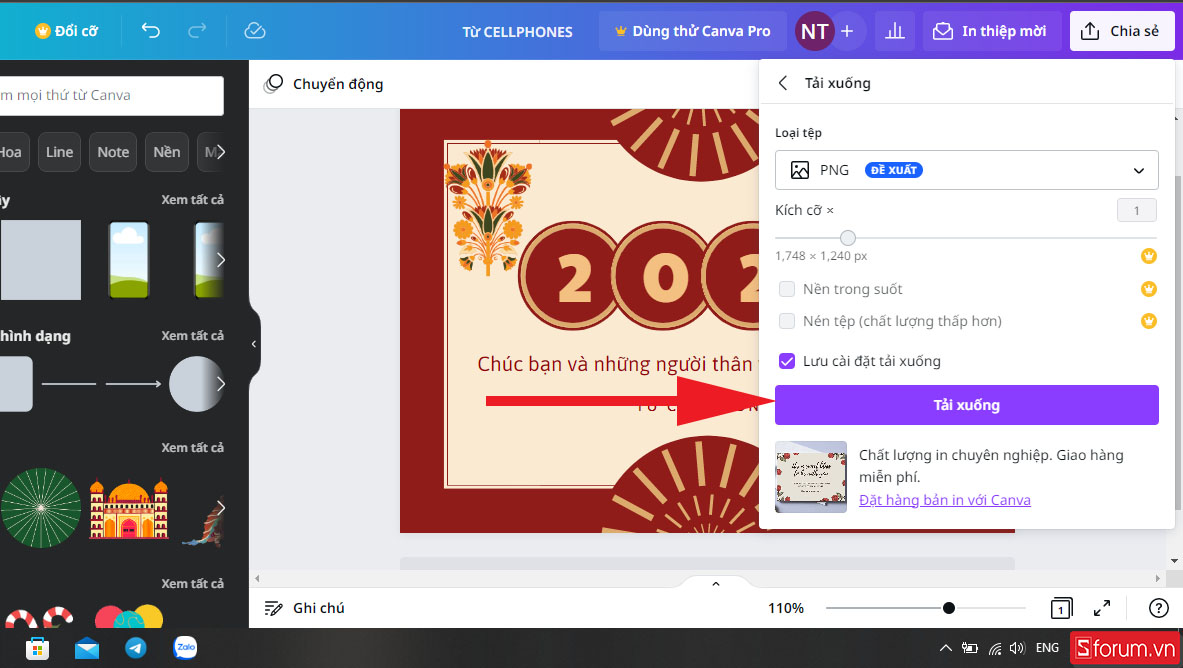Click the Canva Pro crown beside size slider

pos(1148,255)
